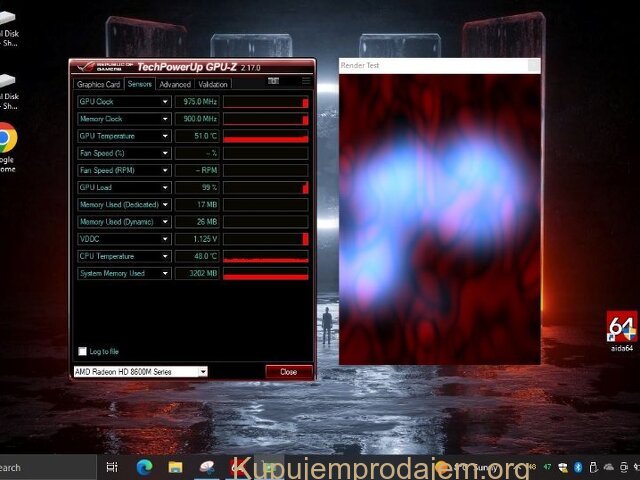Screen dimensions: 640x480
Task: Switch to the Advanced tab
Action: pyautogui.click(x=174, y=85)
